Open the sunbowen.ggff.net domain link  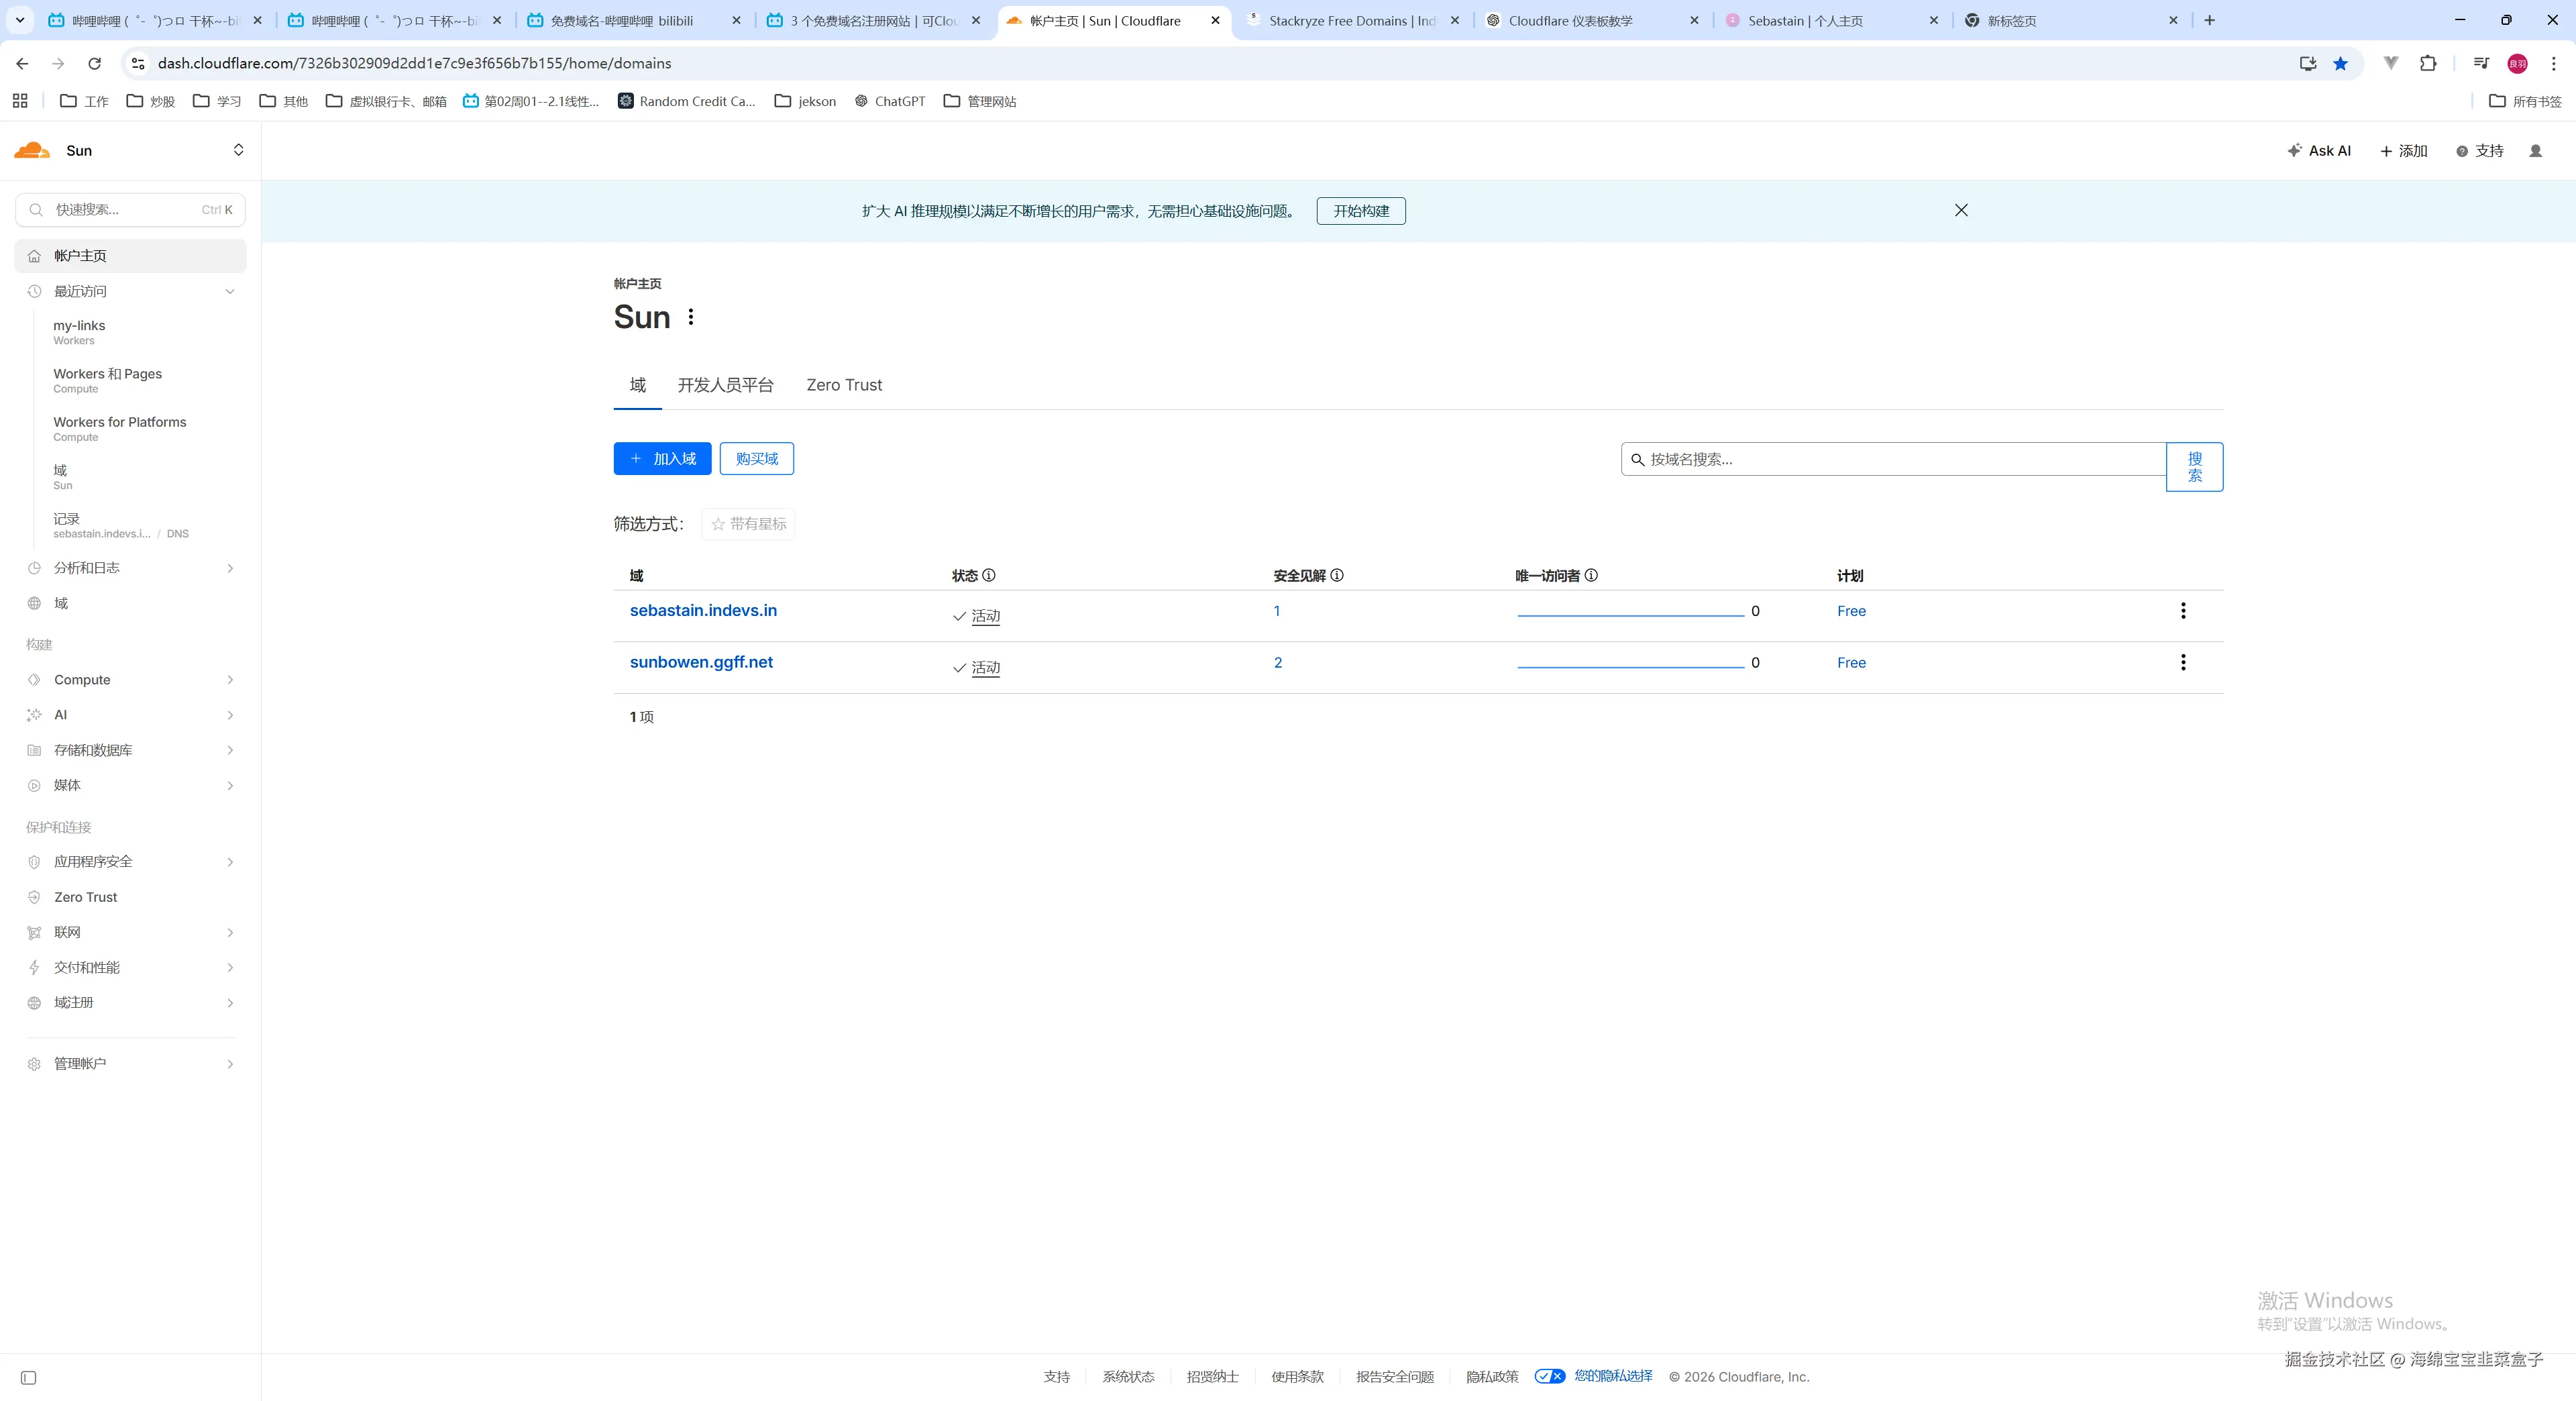(x=701, y=662)
